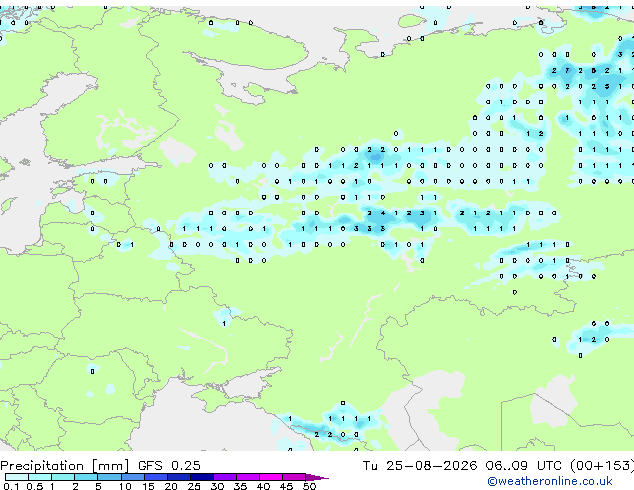This screenshot has height=490, width=634.
Task: Open the weatheronline.co.uk copyright link
Action: tap(550, 481)
